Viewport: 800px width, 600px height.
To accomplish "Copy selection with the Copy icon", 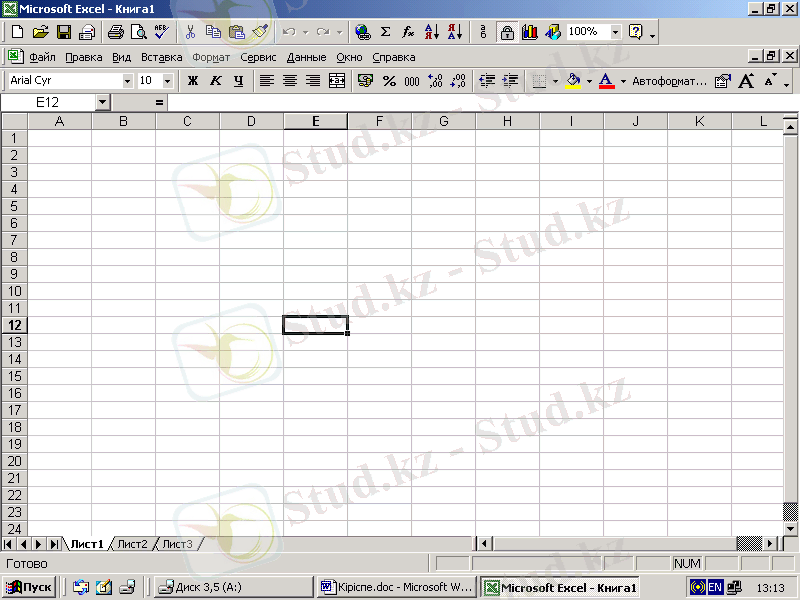I will pyautogui.click(x=213, y=32).
